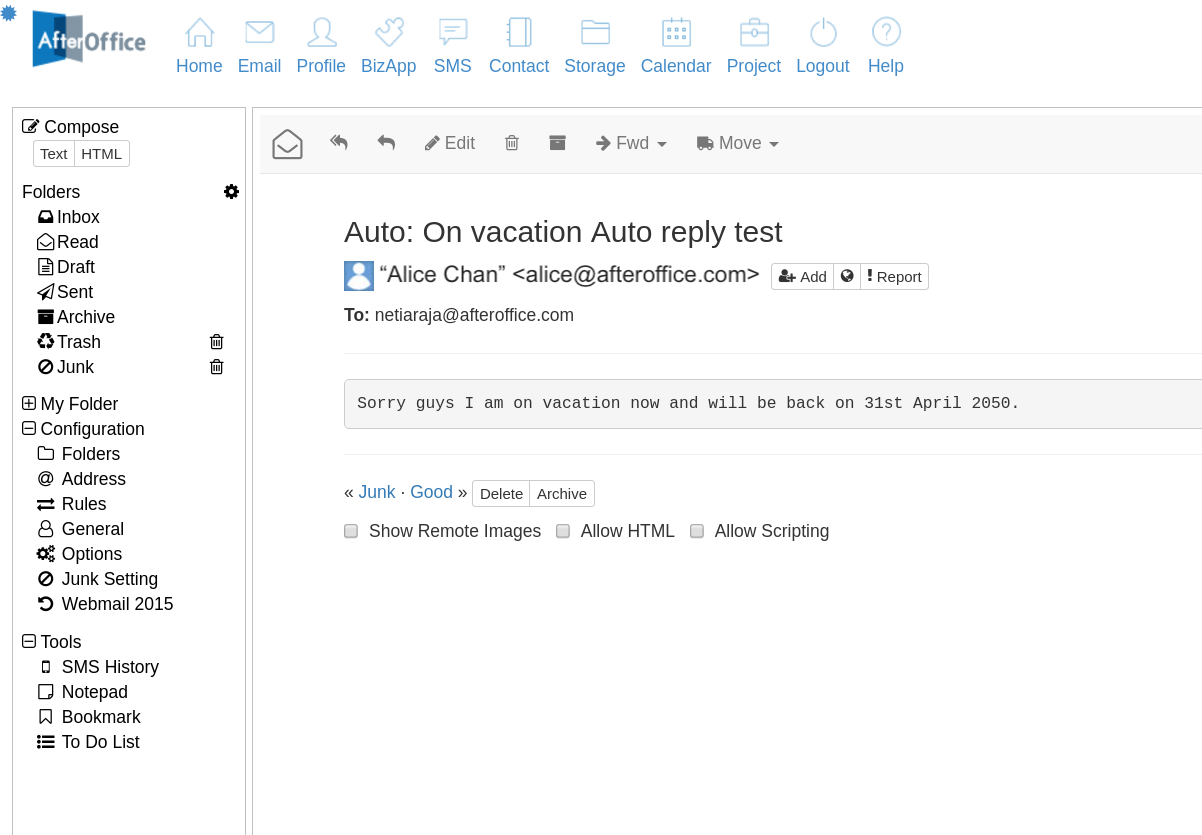1202x835 pixels.
Task: Open folder settings gear icon beside Folders
Action: coord(231,192)
